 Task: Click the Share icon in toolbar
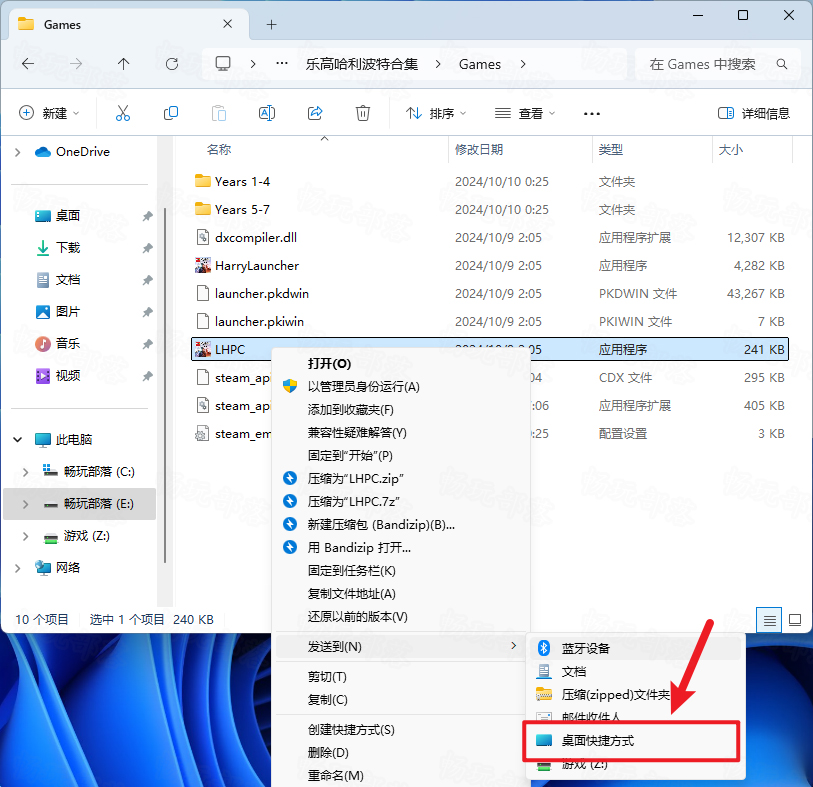pyautogui.click(x=315, y=113)
